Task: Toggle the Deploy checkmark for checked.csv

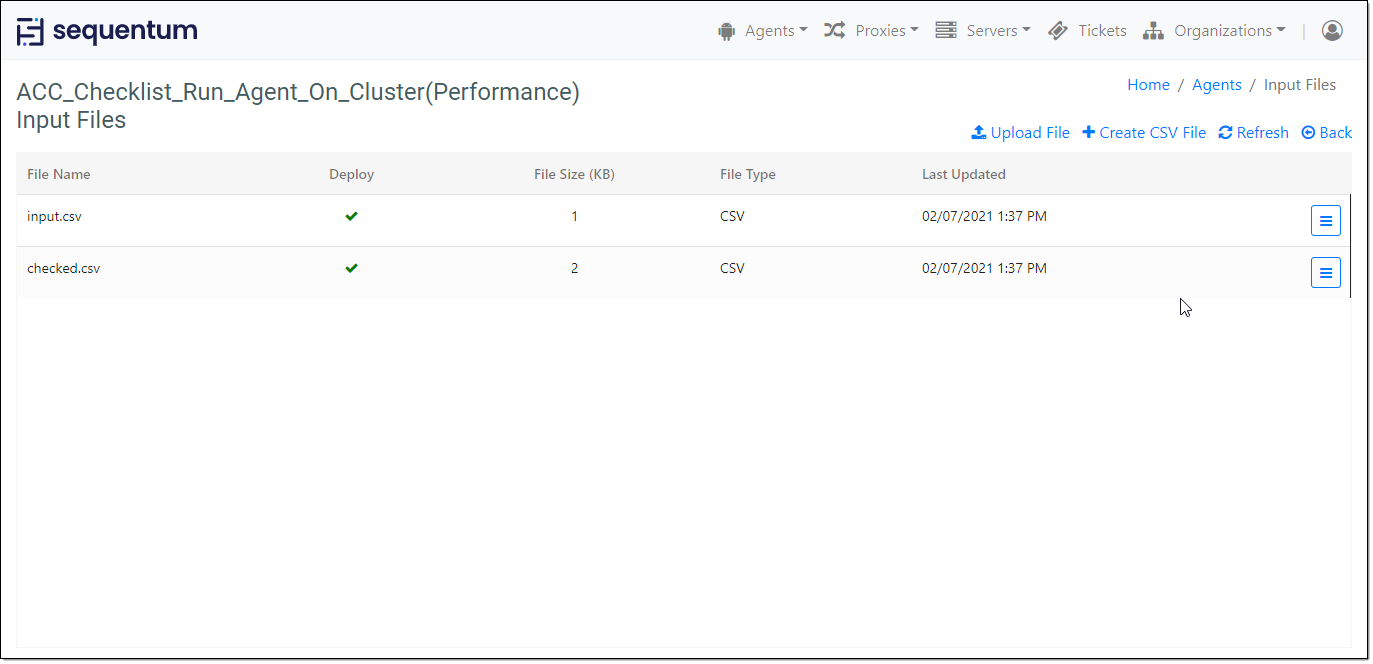Action: pos(351,268)
